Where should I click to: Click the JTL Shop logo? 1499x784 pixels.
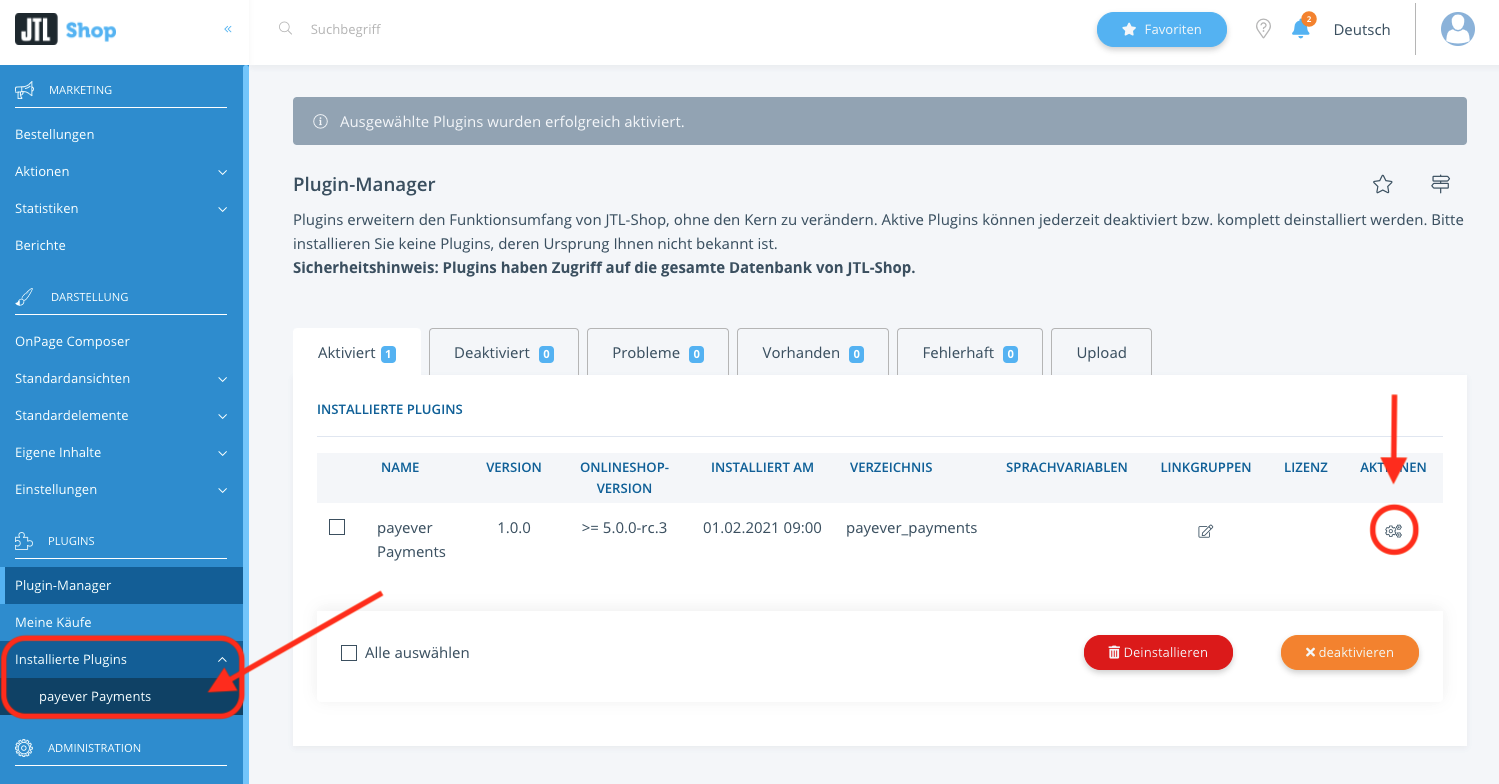65,30
